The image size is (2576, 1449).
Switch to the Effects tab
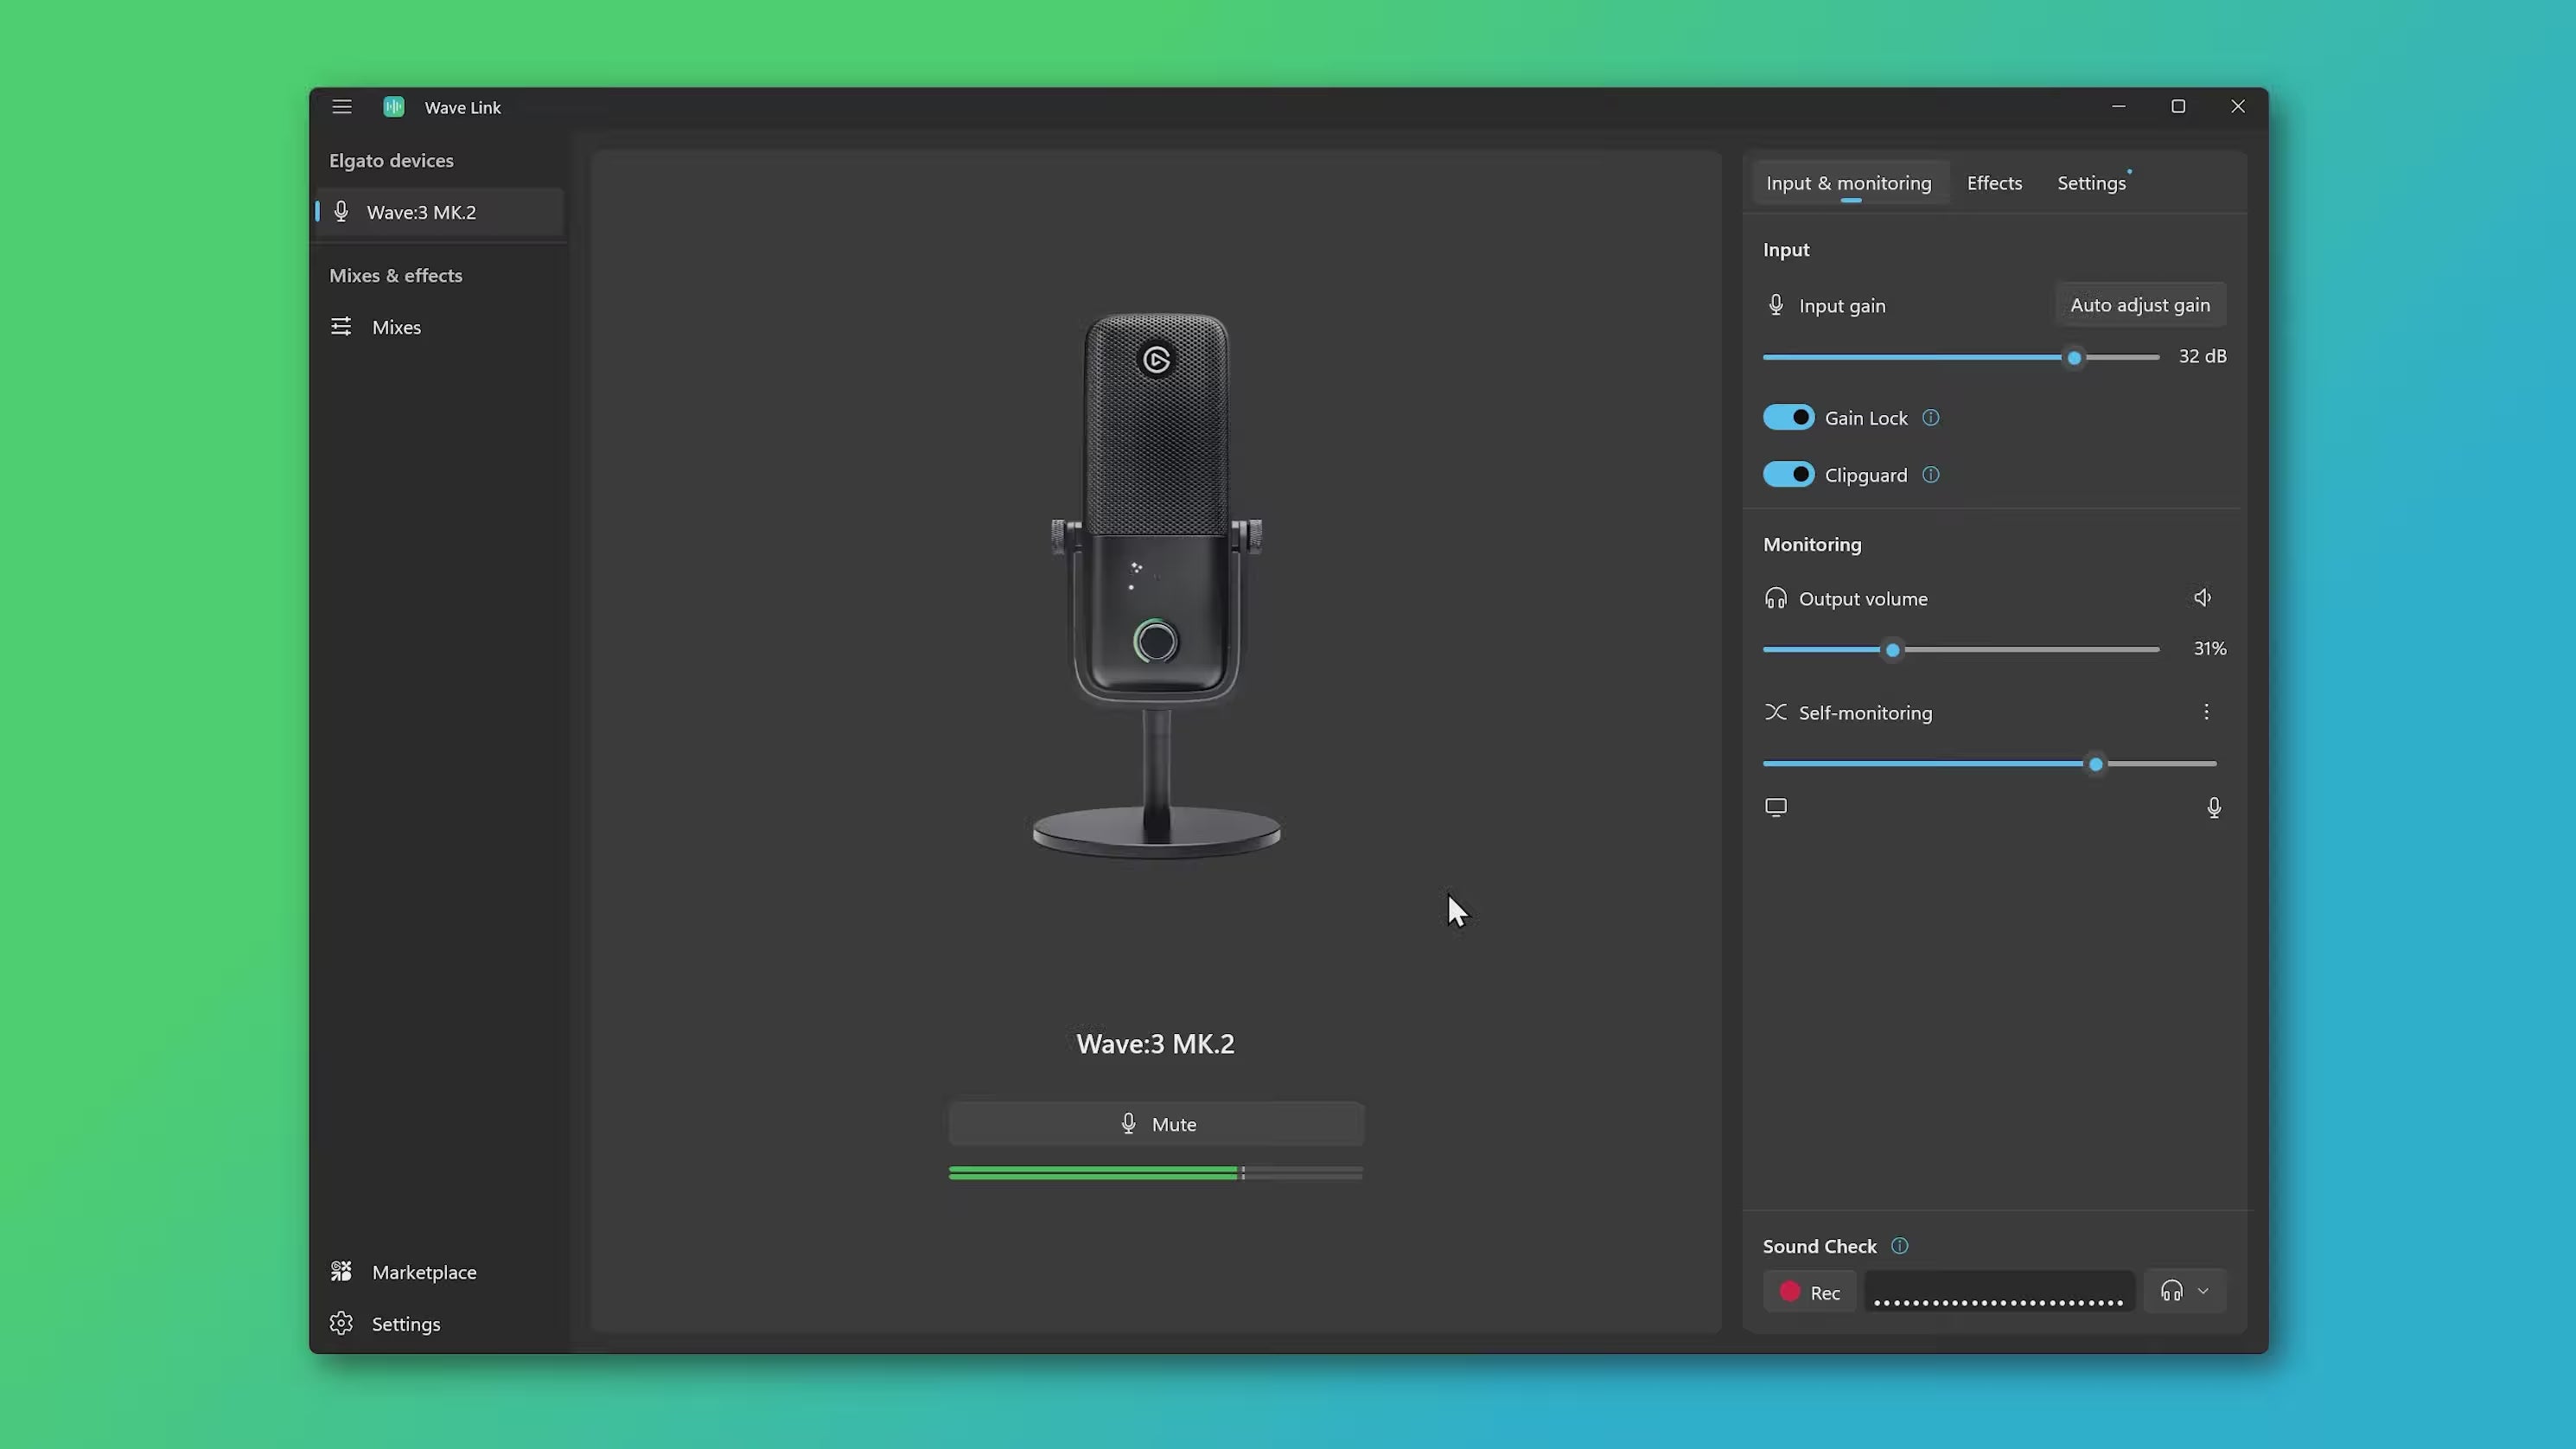pyautogui.click(x=1994, y=183)
